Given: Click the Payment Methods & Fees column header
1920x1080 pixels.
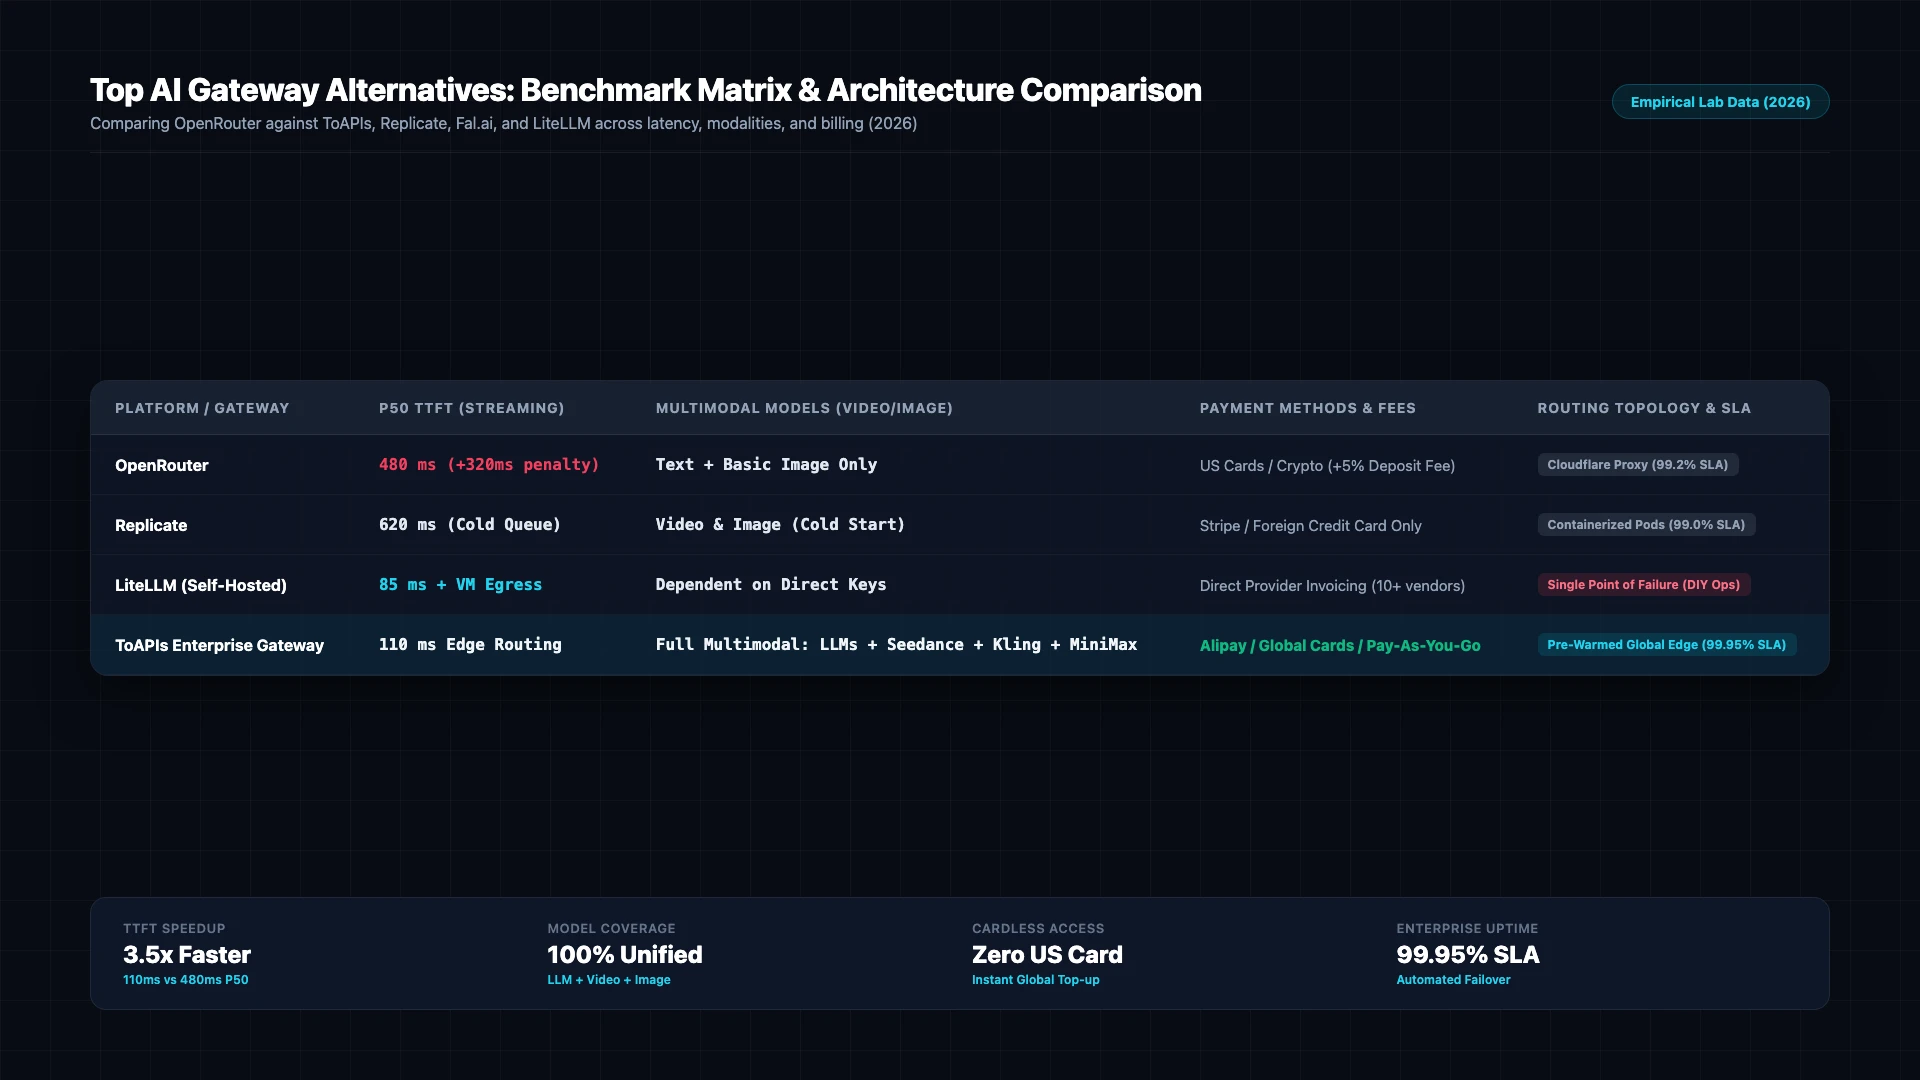Looking at the screenshot, I should [x=1307, y=408].
